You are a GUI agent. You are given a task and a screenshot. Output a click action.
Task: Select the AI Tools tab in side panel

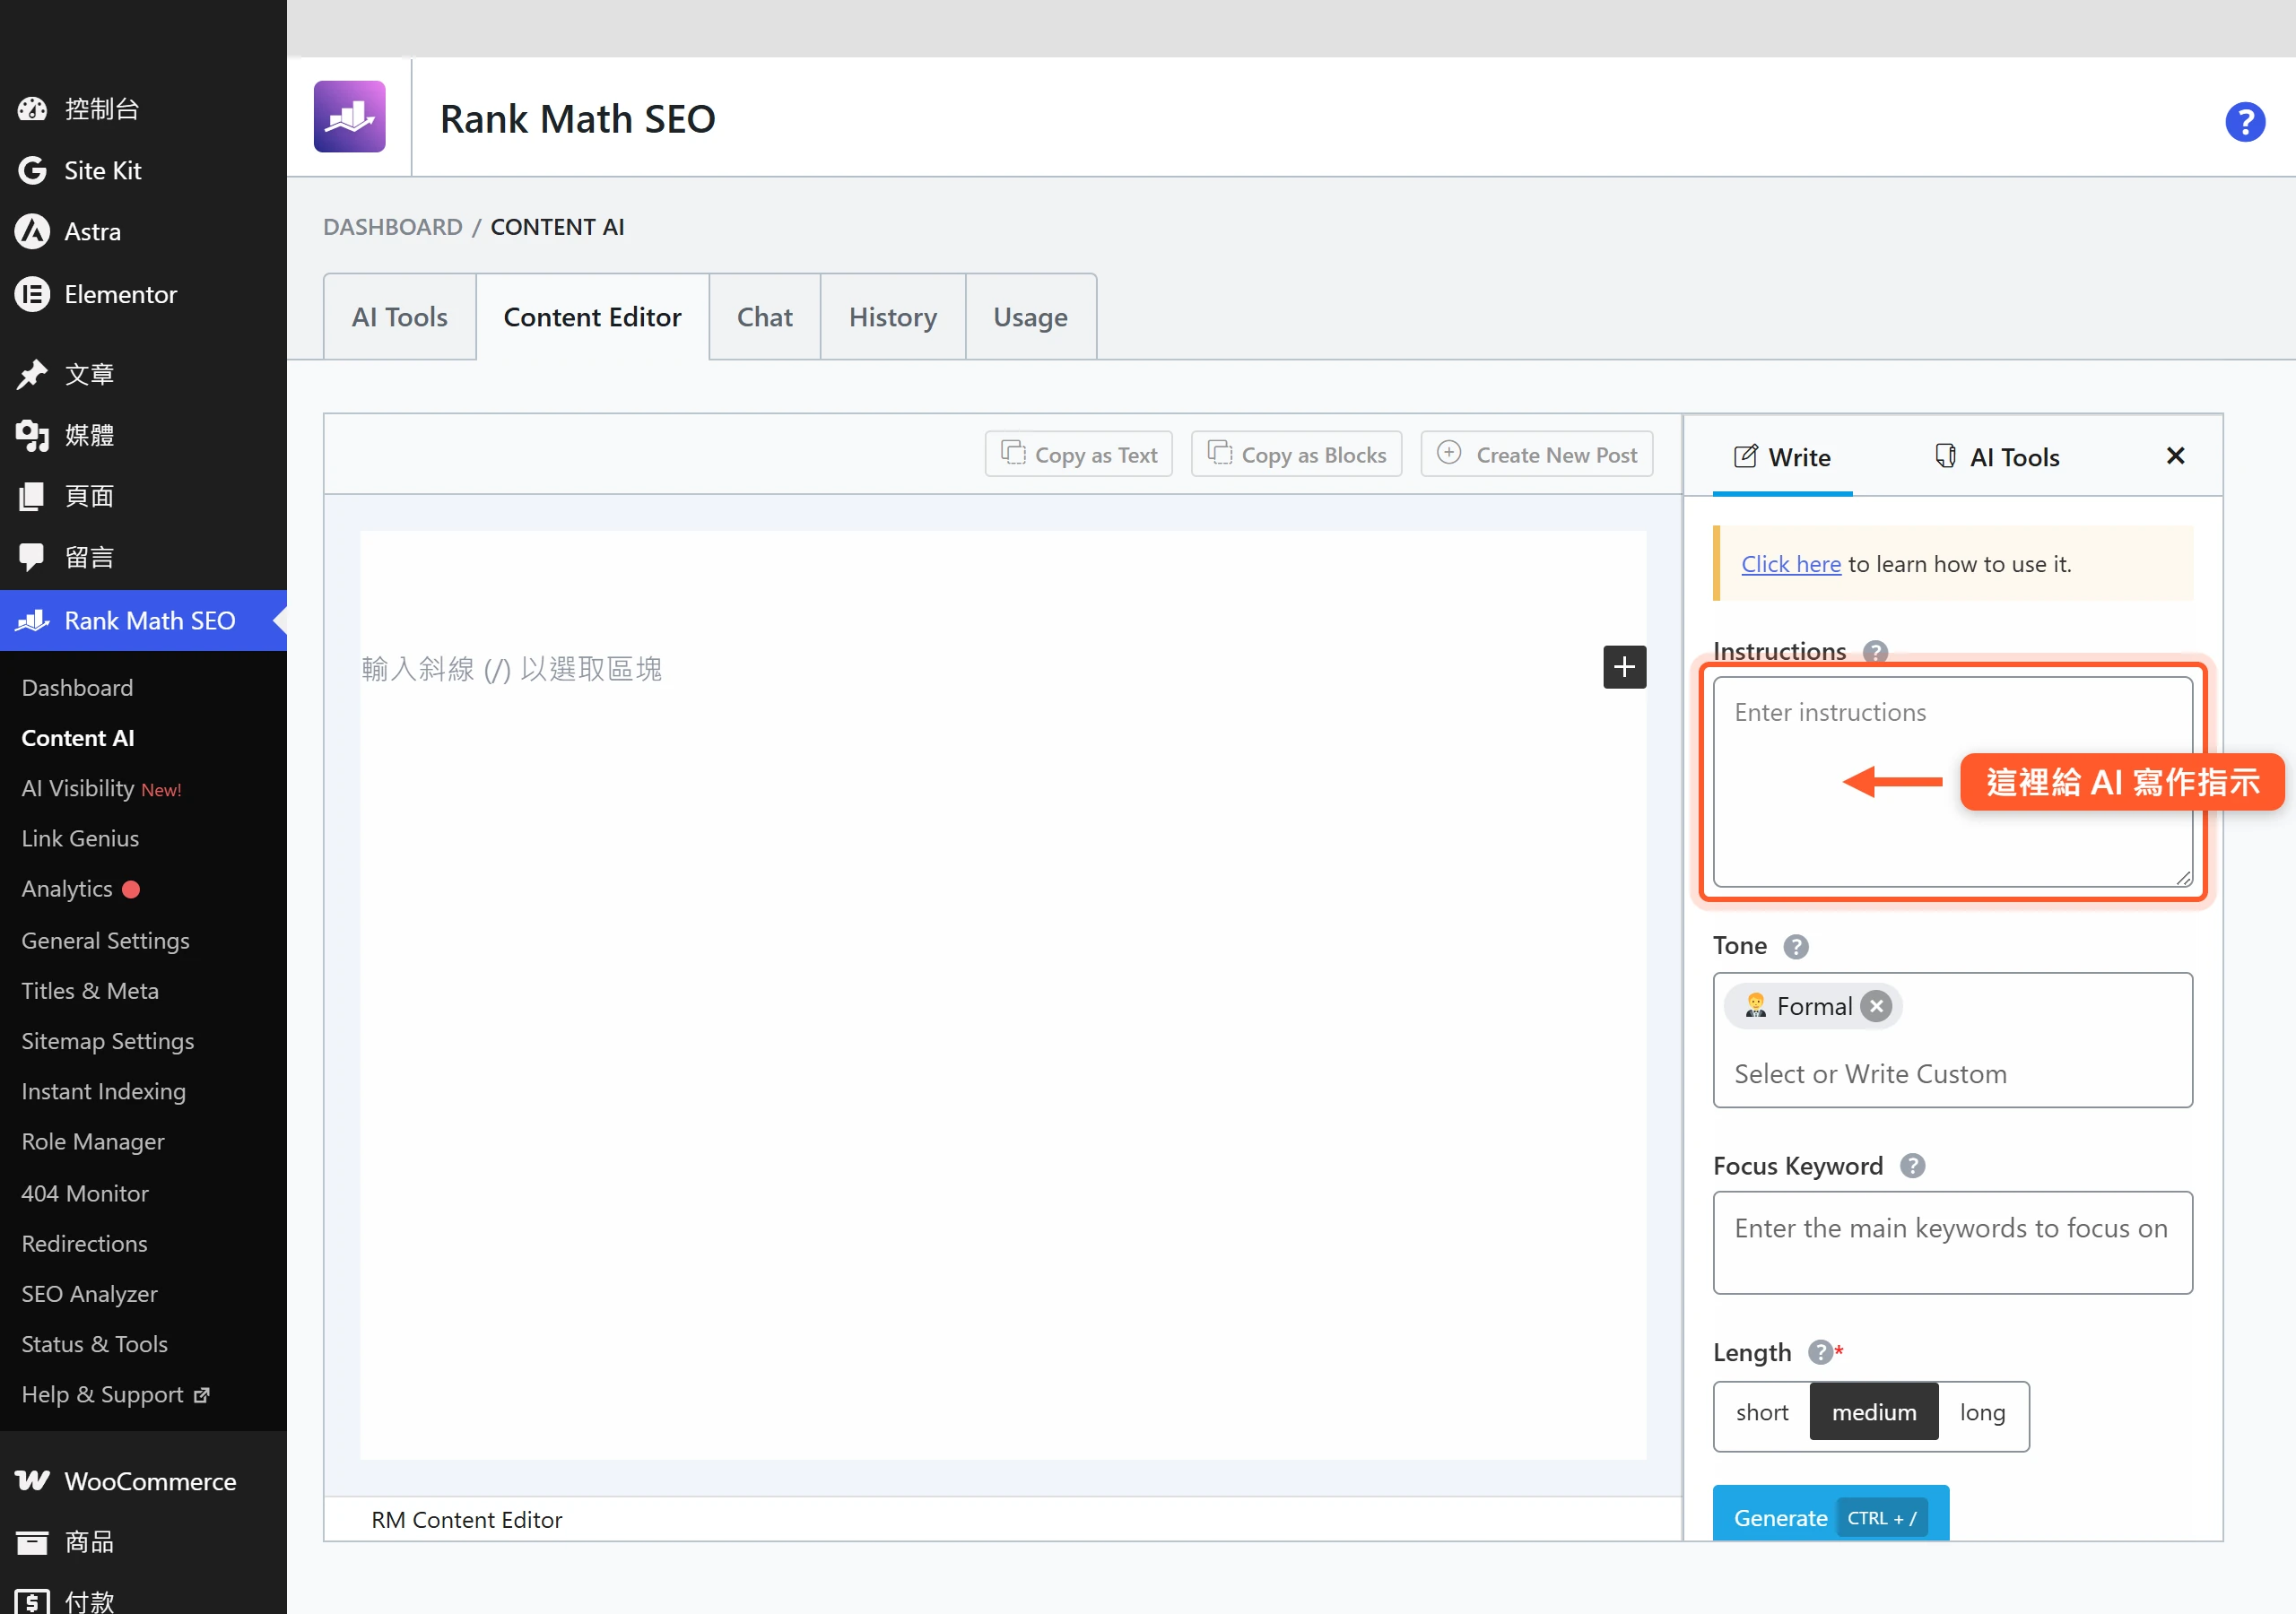point(1996,457)
